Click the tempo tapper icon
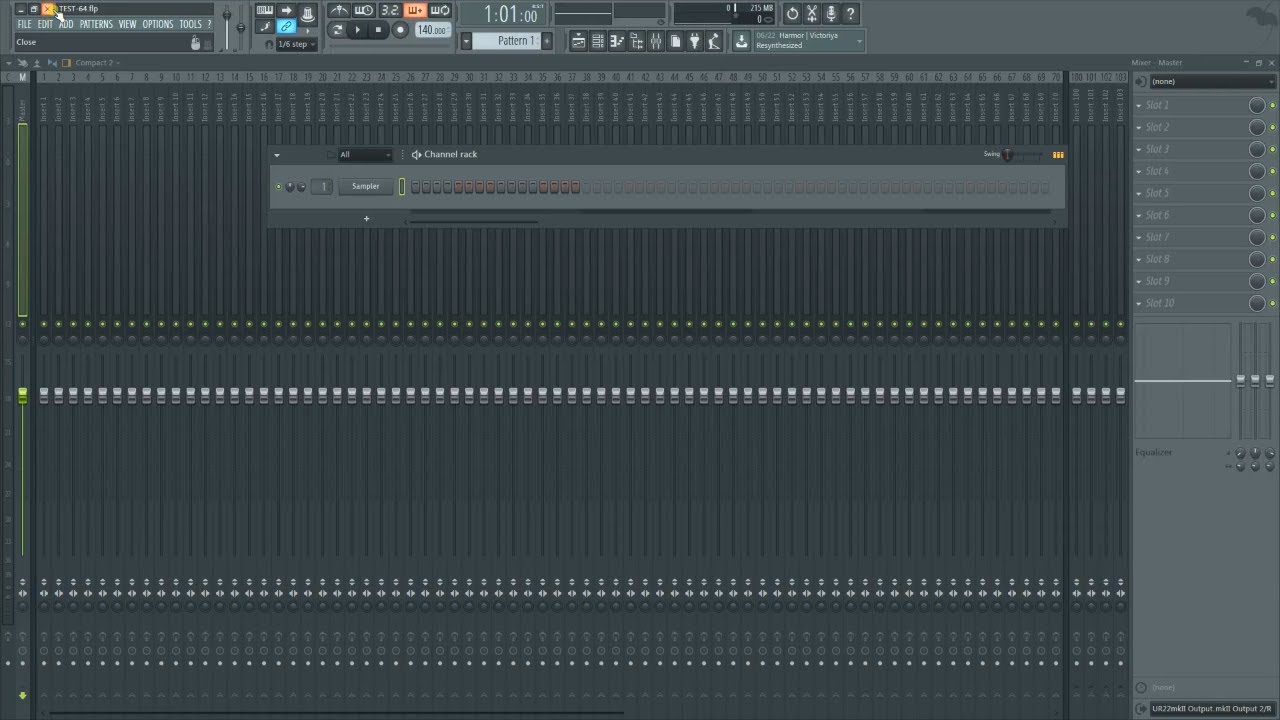 pos(714,41)
